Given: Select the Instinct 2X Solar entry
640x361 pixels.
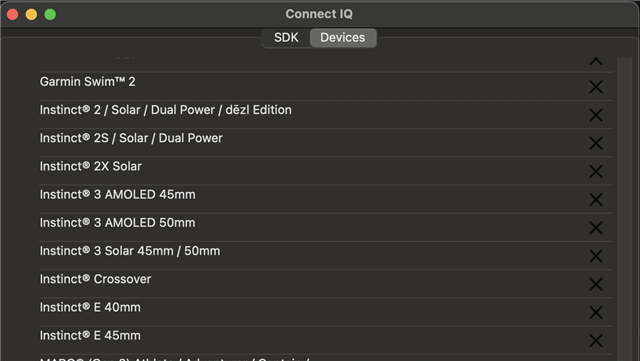Looking at the screenshot, I should (x=326, y=171).
